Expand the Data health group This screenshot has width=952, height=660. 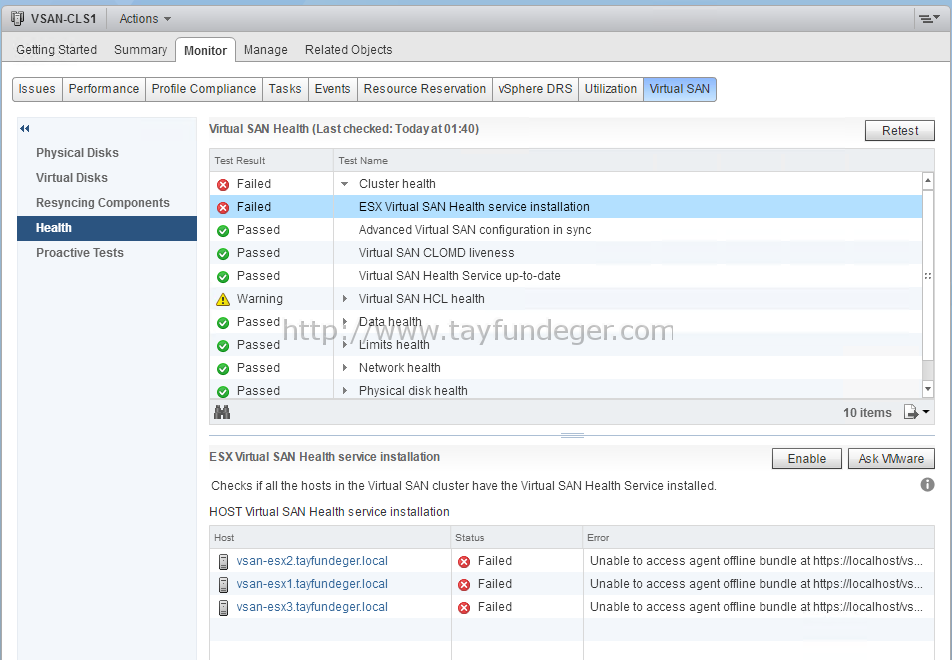tap(345, 322)
